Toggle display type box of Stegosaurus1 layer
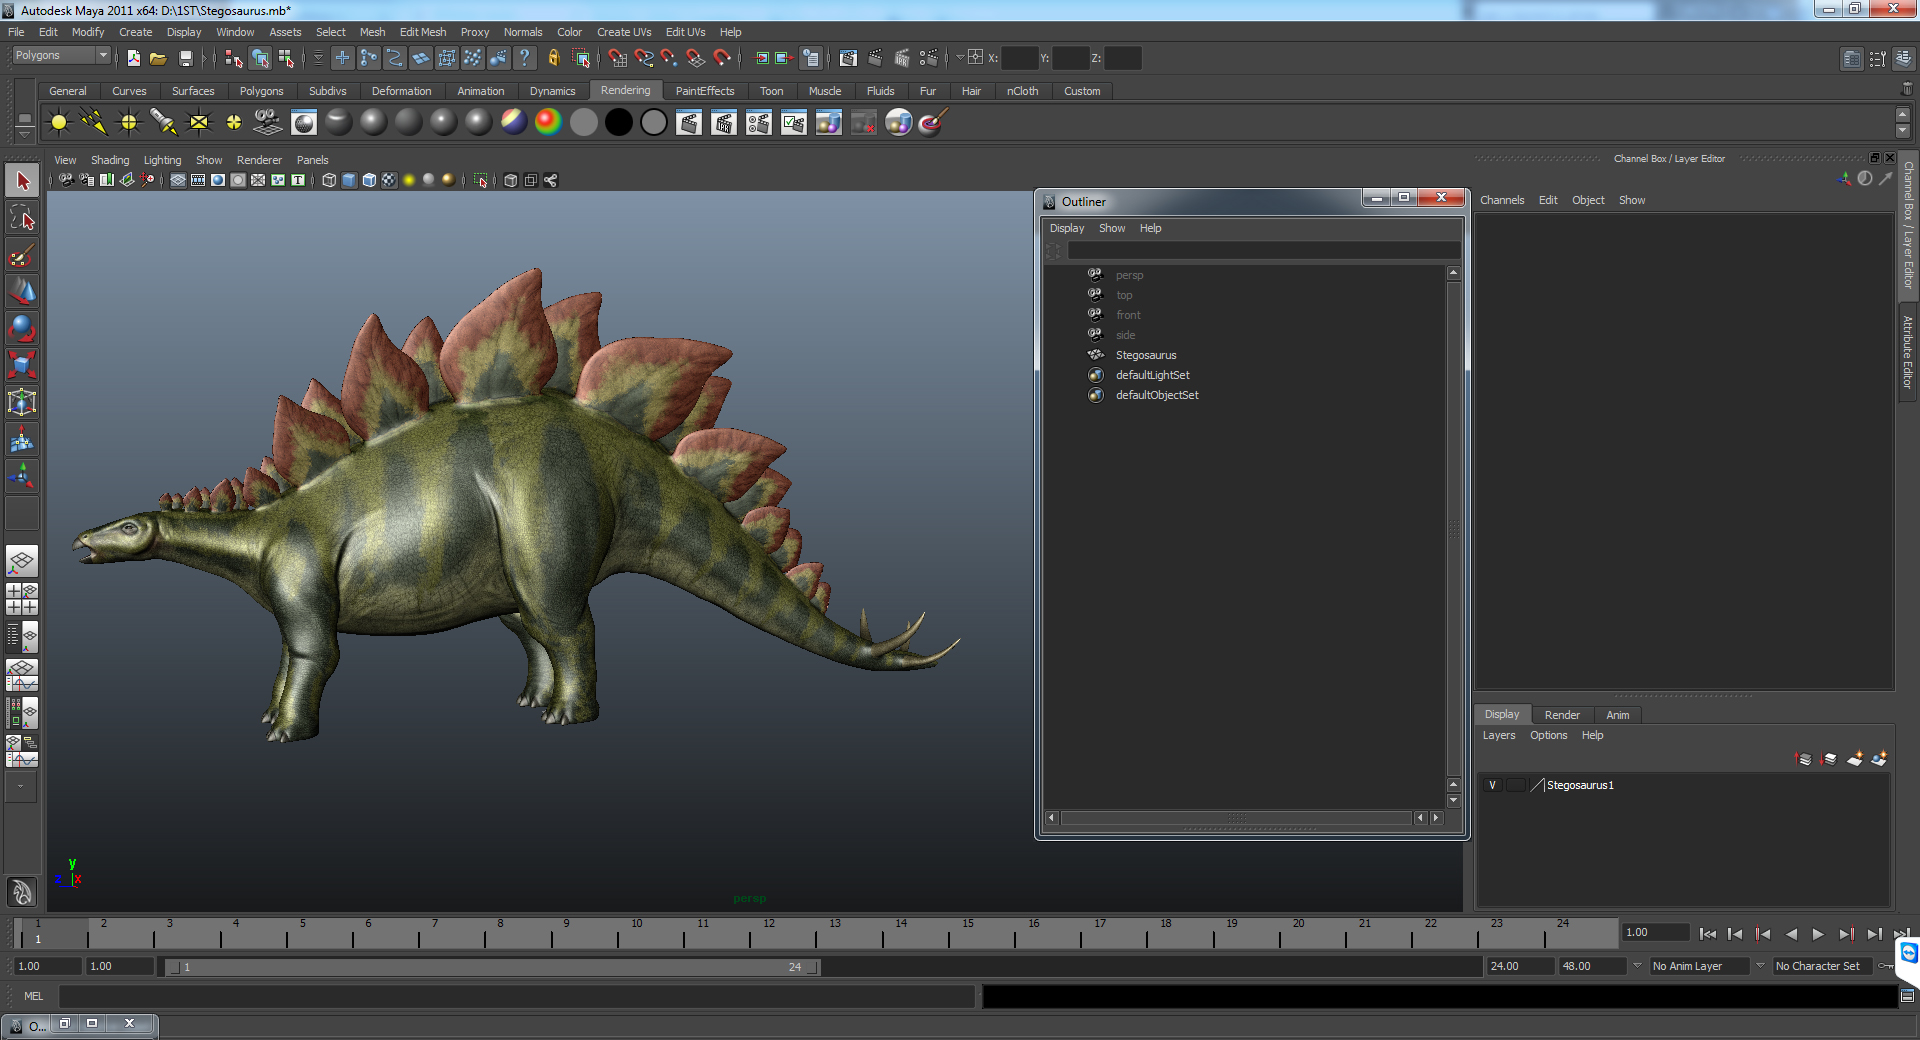The width and height of the screenshot is (1920, 1040). (1516, 785)
